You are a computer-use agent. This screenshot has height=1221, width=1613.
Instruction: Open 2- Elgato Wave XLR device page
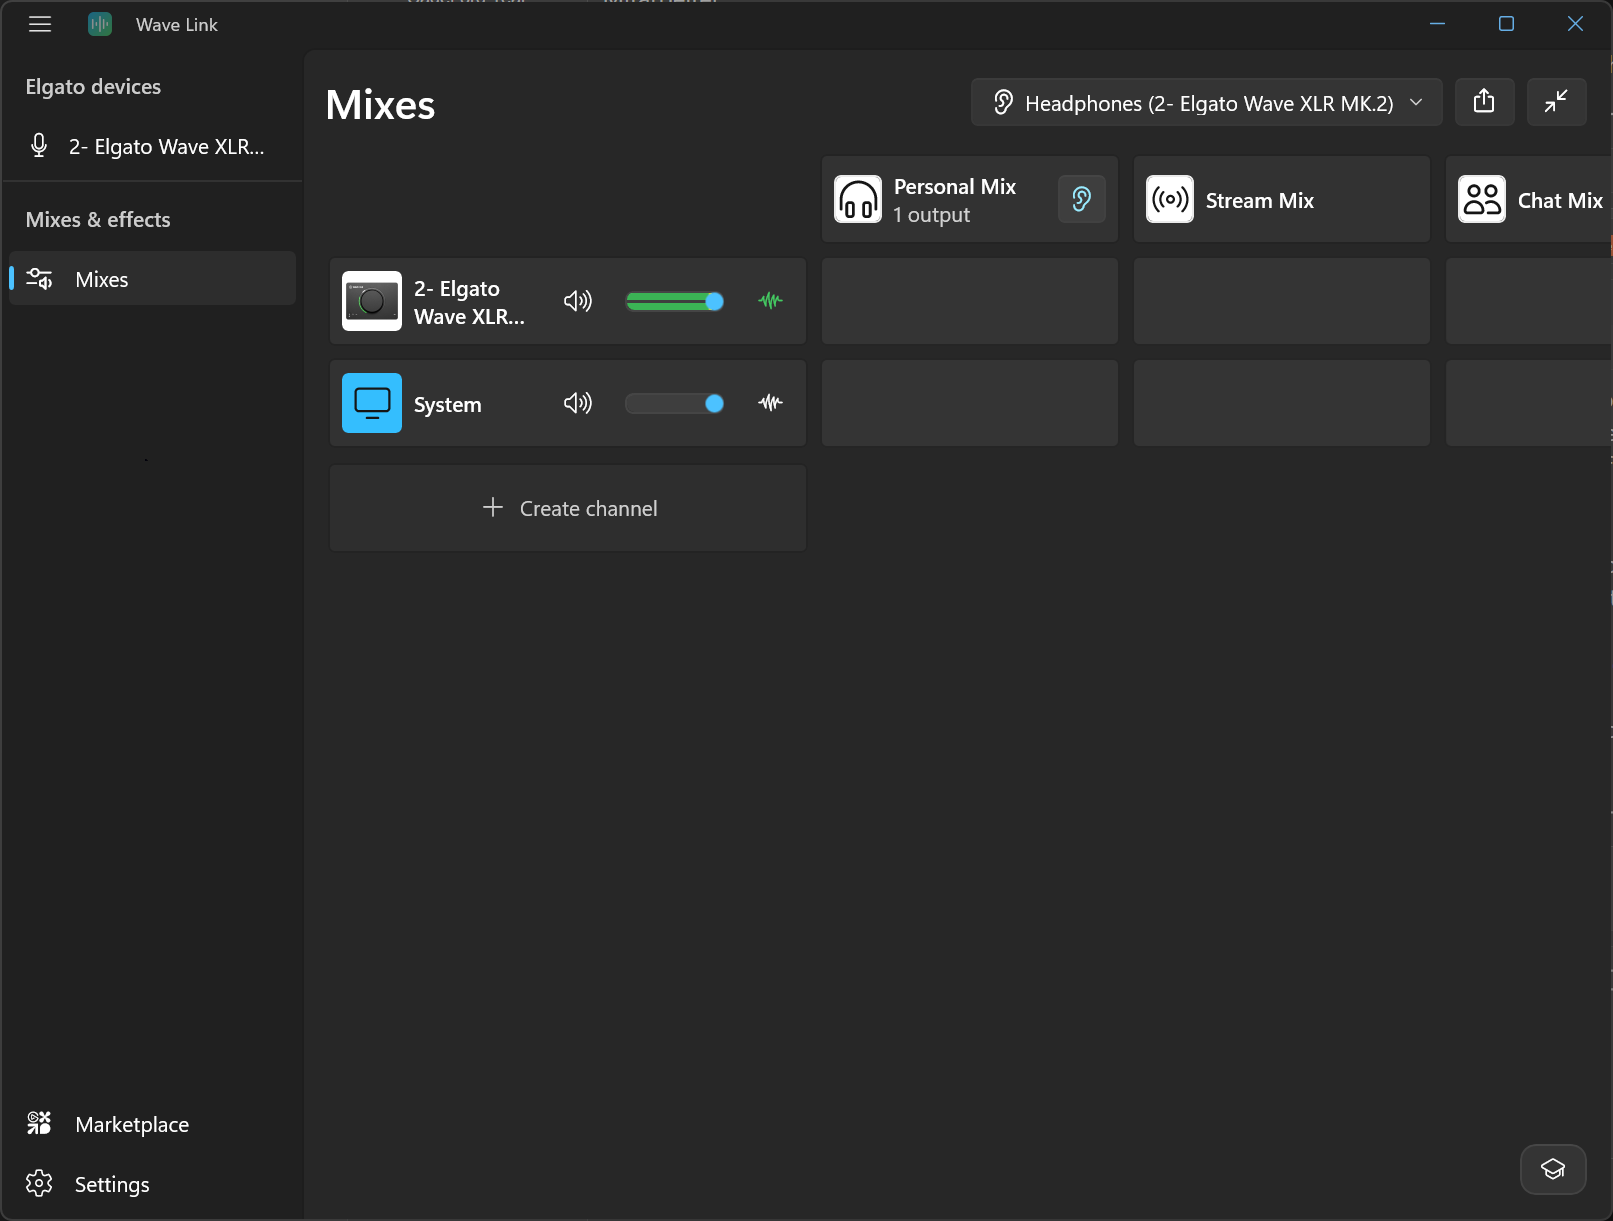152,146
